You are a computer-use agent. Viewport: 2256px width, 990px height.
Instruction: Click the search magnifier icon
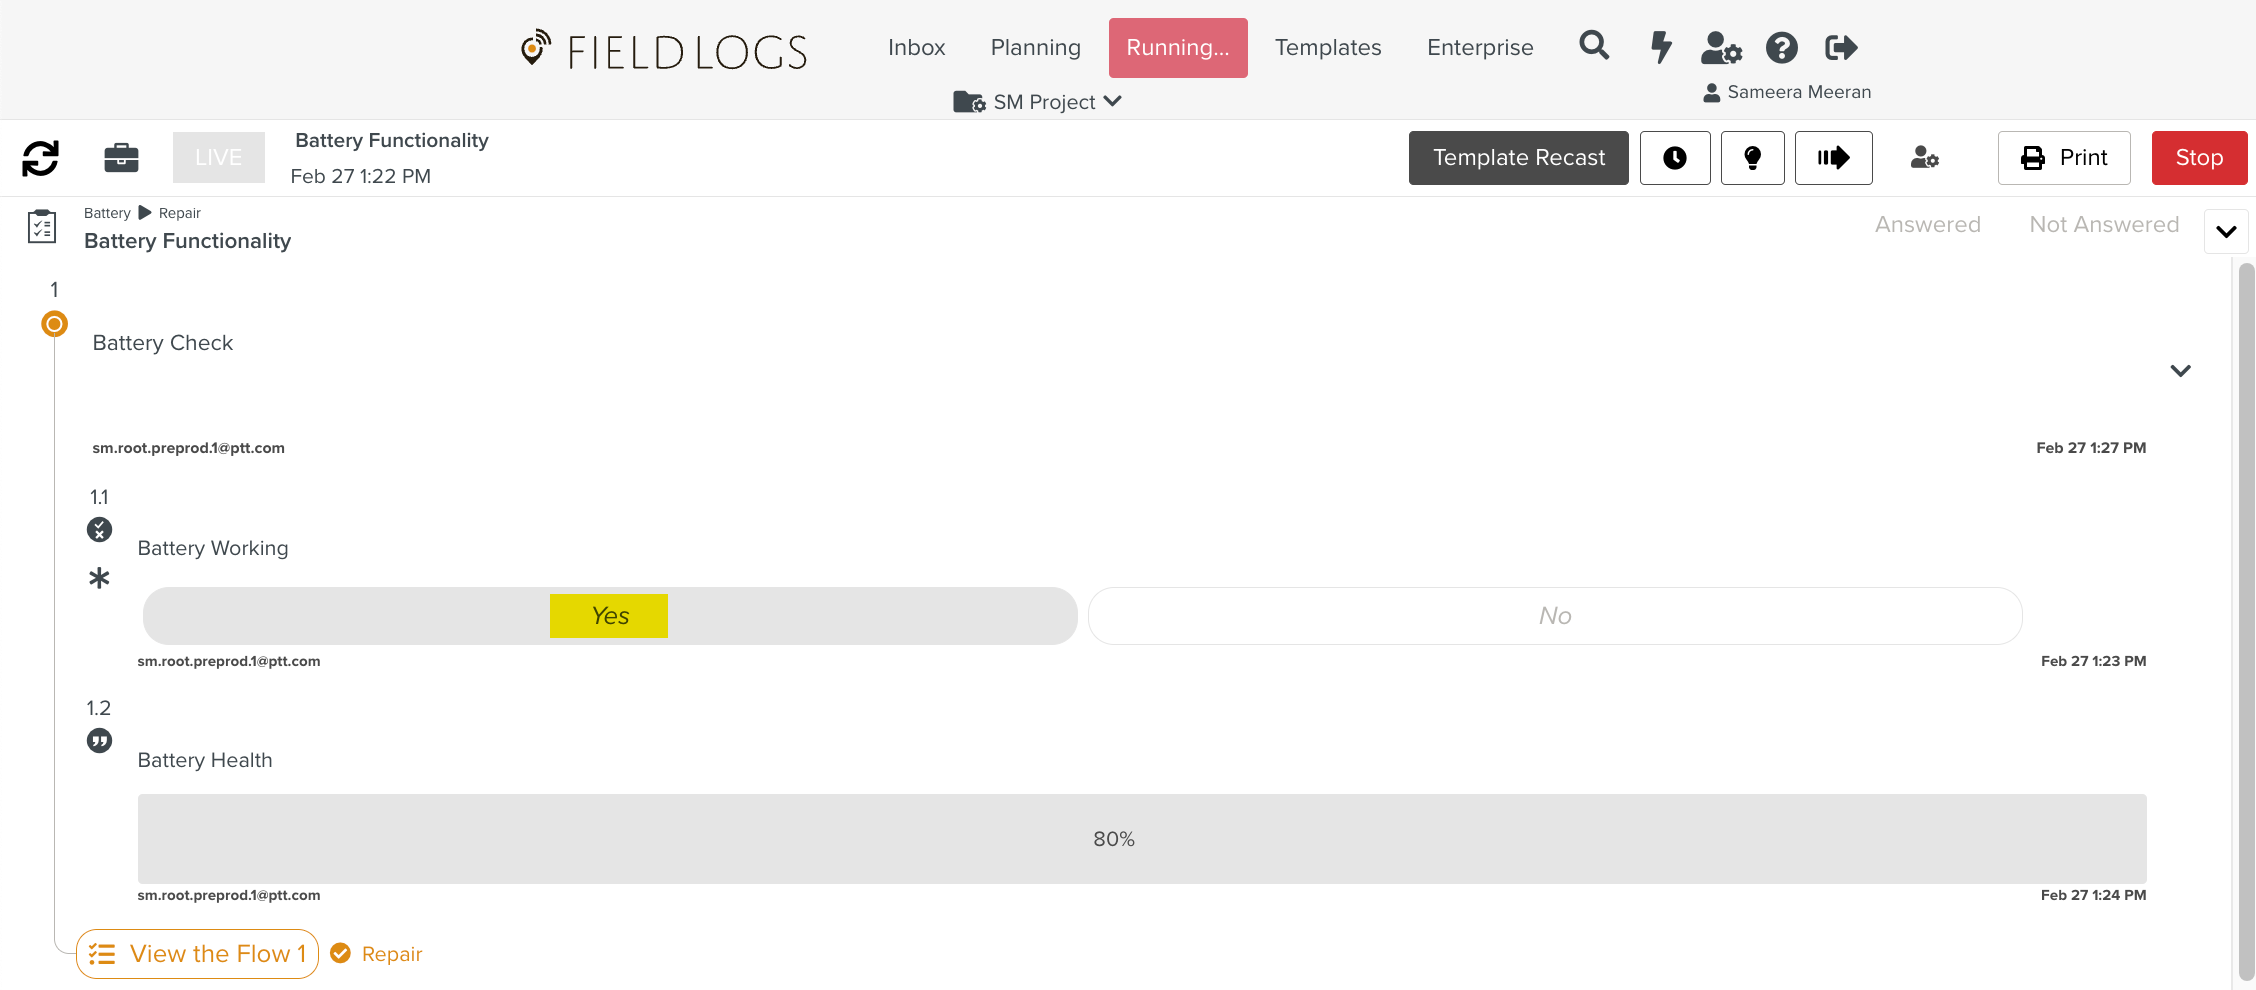[1594, 46]
